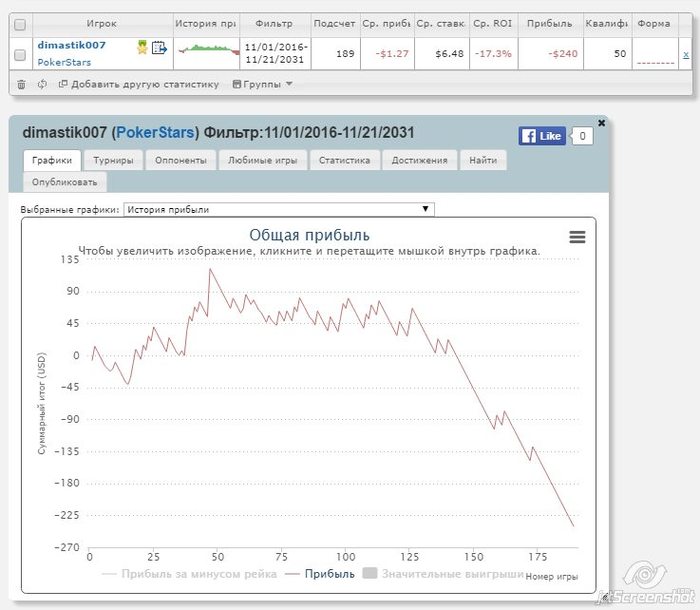Switch to the Статистика tab
This screenshot has height=610, width=700.
tap(344, 160)
